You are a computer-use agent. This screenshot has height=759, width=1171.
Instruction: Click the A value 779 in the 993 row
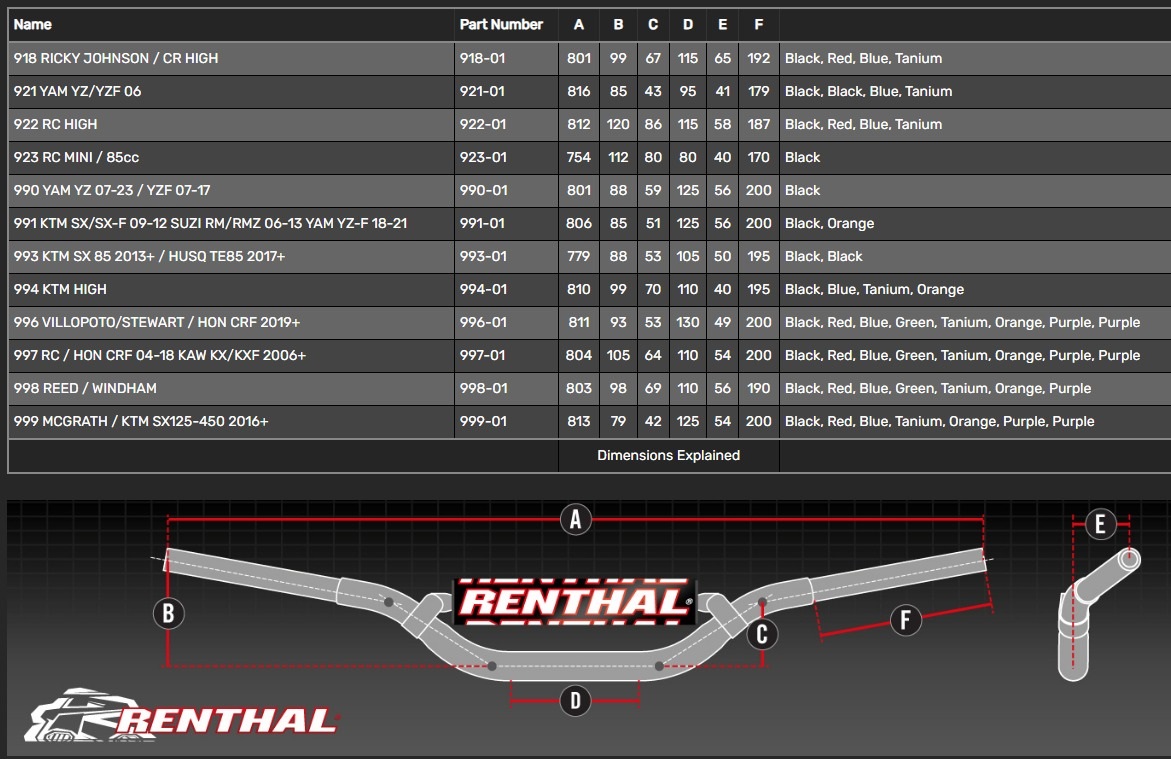[x=579, y=256]
